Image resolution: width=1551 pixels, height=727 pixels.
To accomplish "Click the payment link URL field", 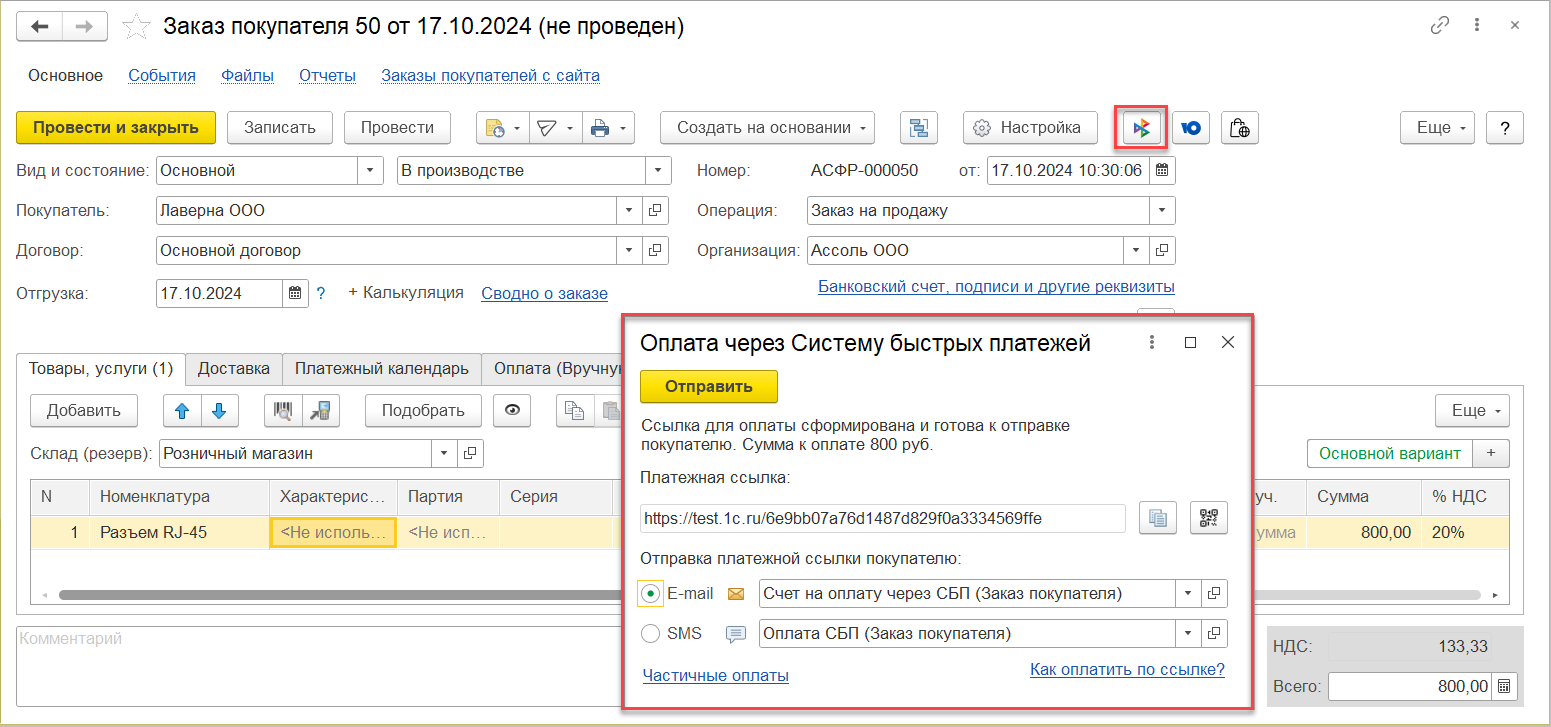I will tap(882, 518).
